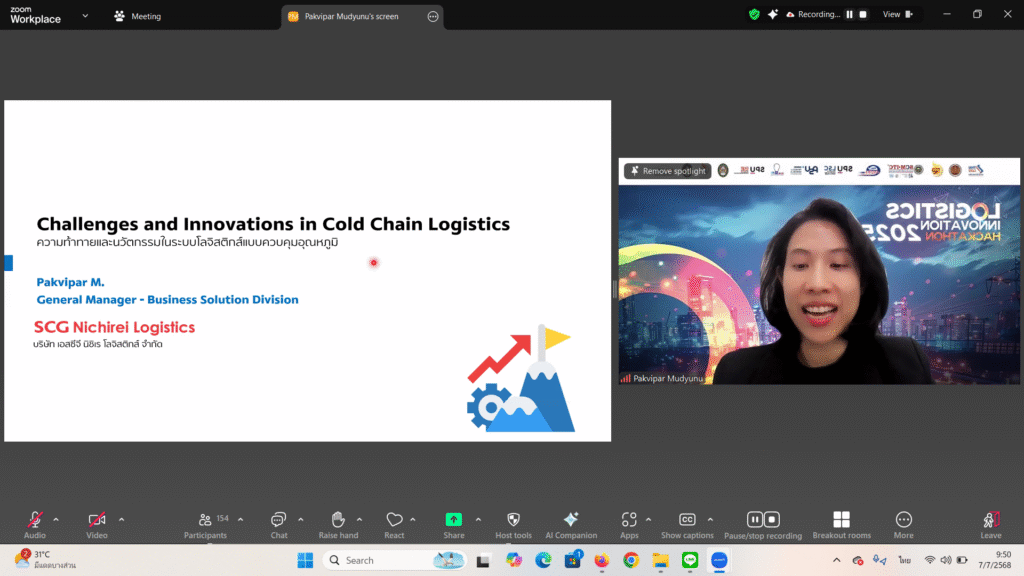Open the Apps panel

tap(629, 524)
